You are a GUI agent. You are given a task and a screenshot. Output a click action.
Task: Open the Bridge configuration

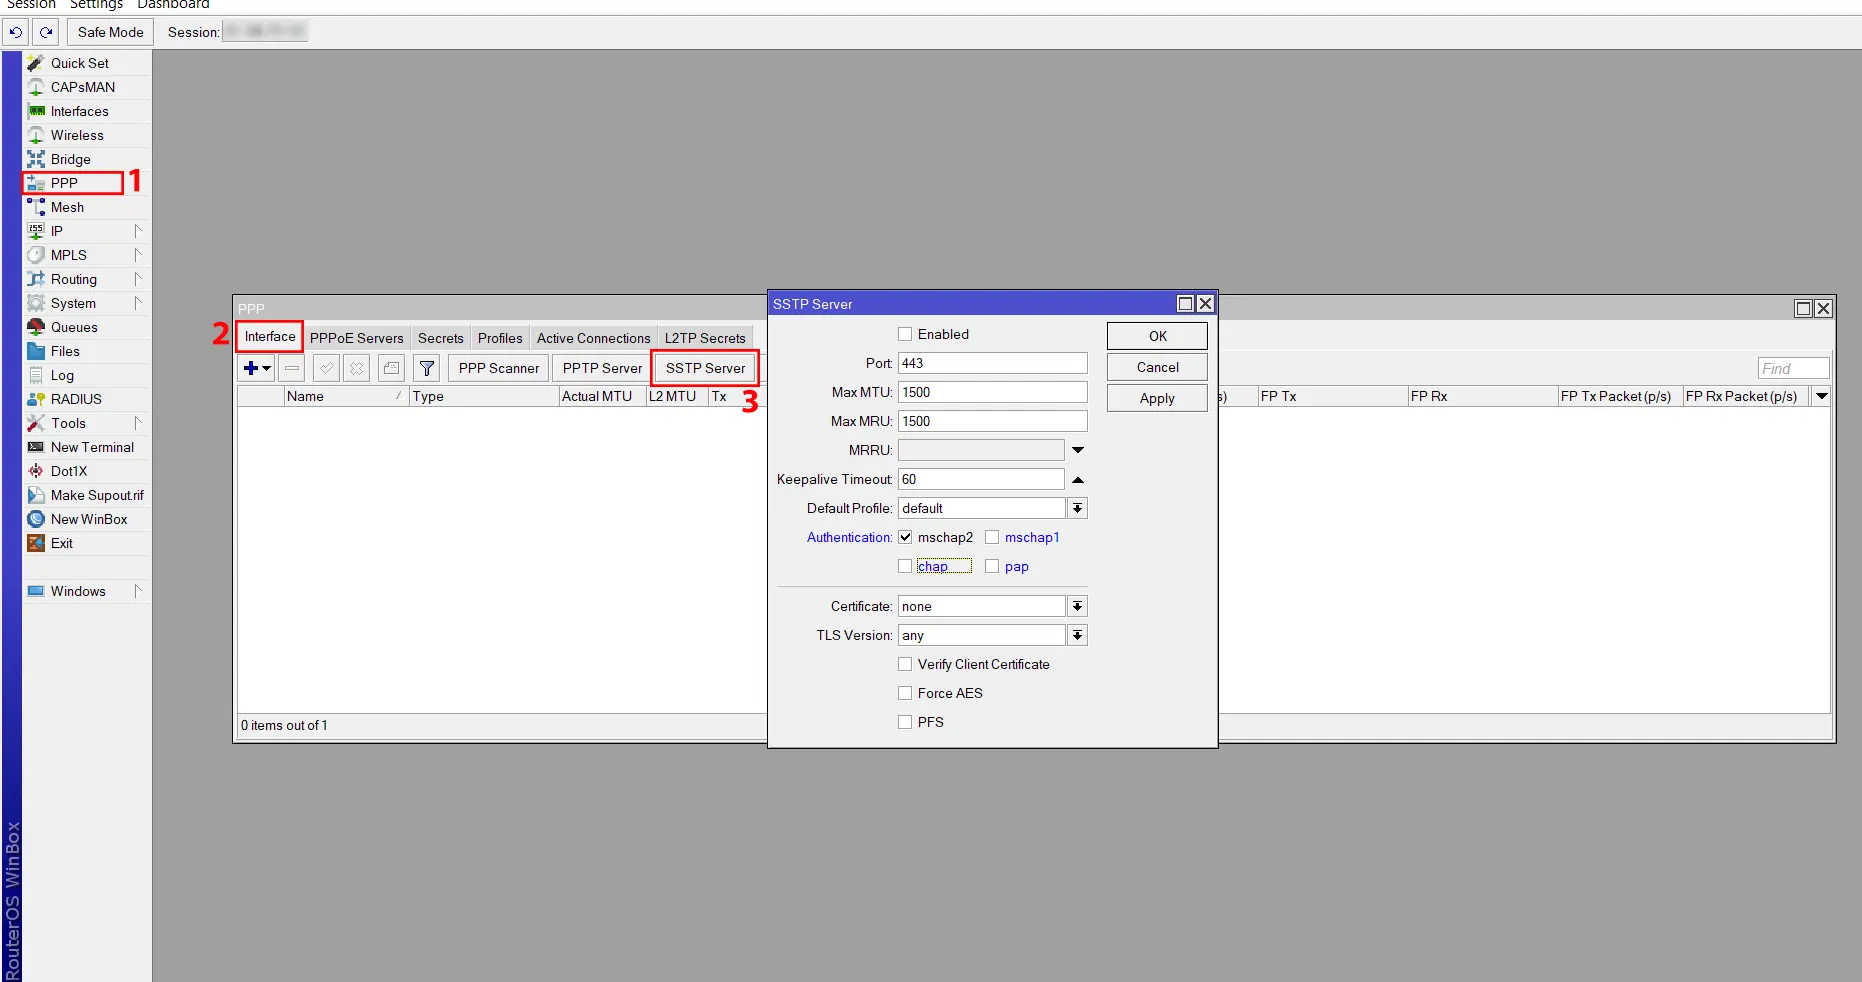point(69,159)
